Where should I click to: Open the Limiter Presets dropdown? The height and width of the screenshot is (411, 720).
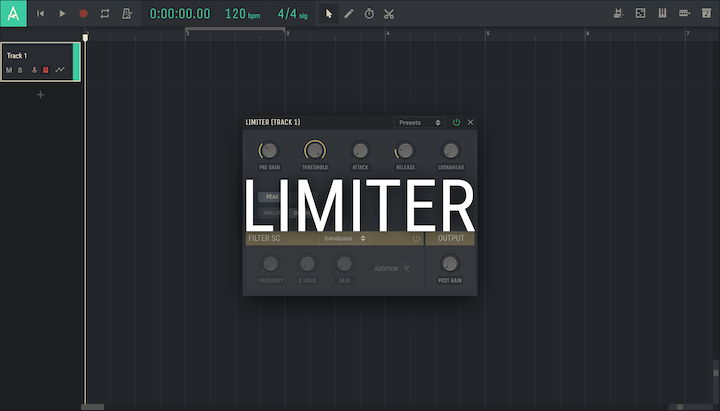click(x=419, y=123)
